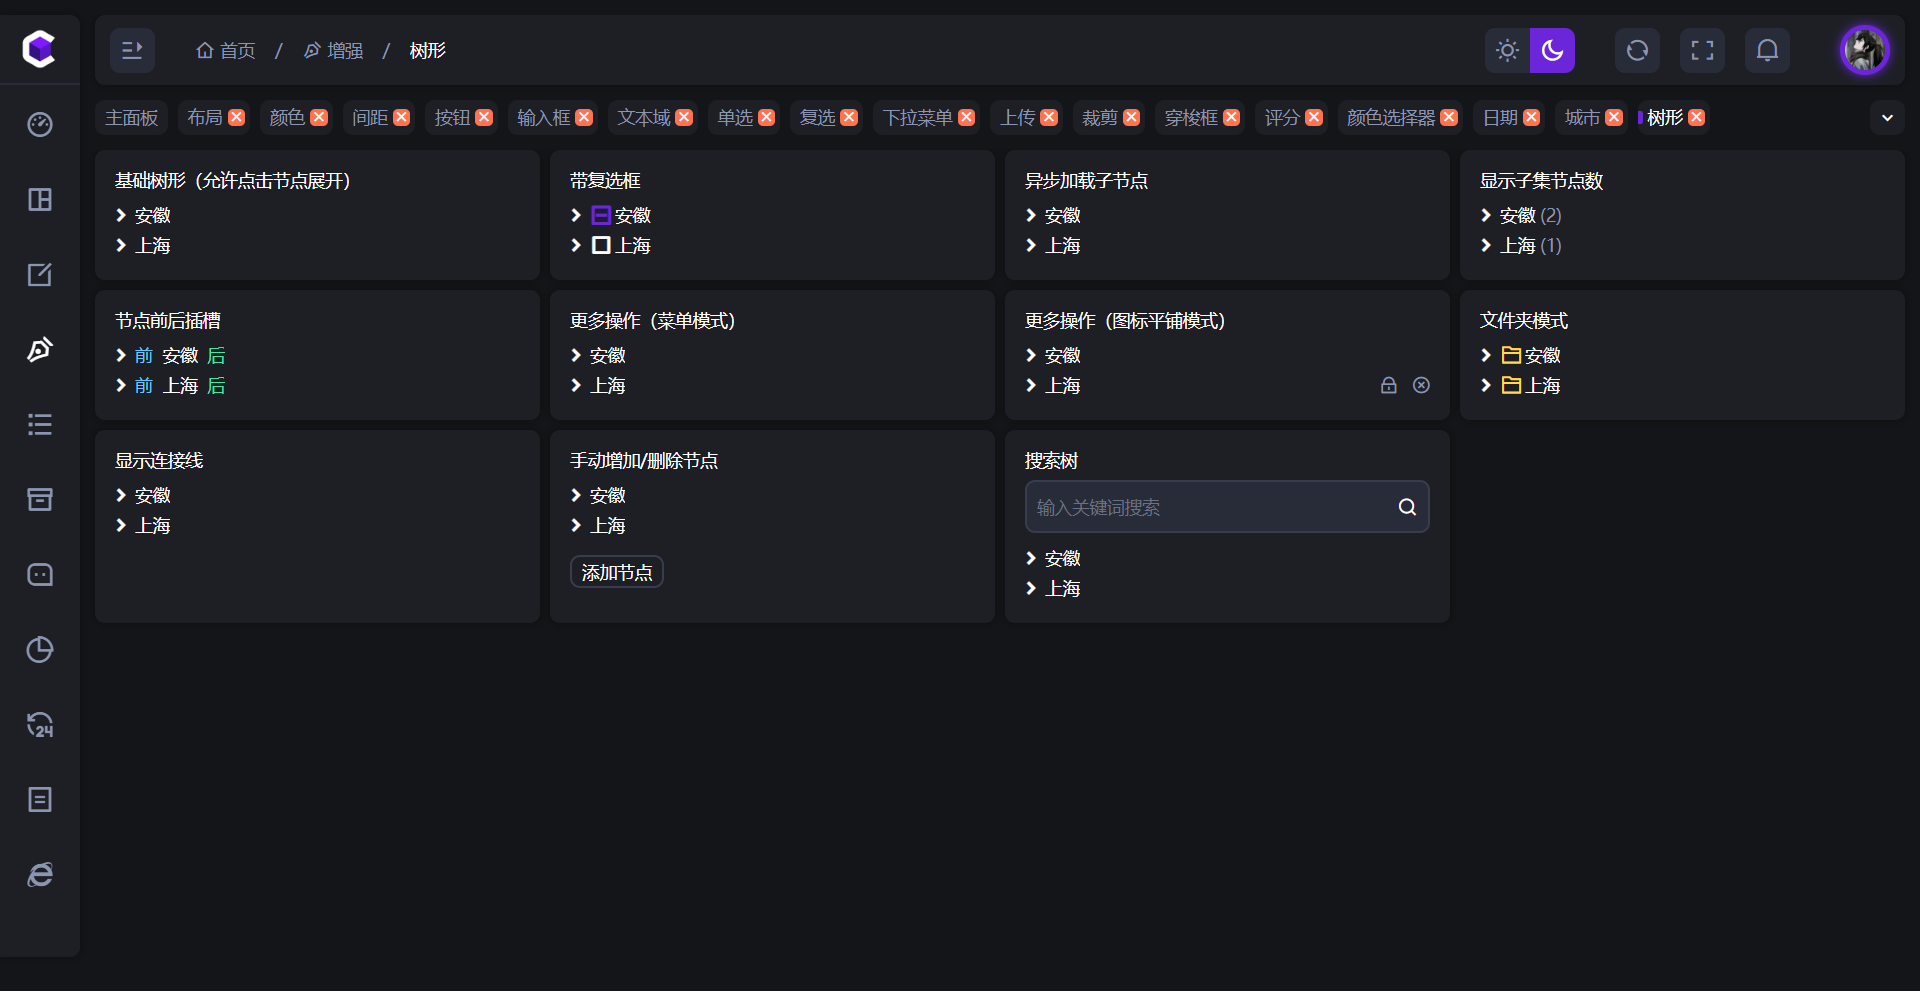The height and width of the screenshot is (992, 1920).
Task: Switch to the 颜色选择器 tab
Action: [1390, 118]
